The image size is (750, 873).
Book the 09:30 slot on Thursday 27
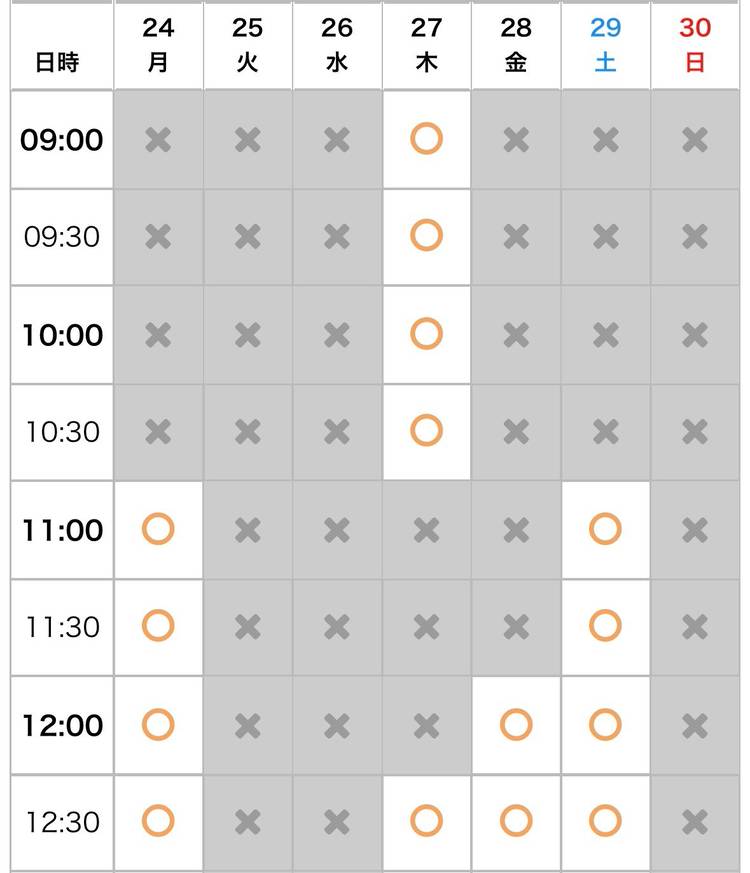(426, 237)
